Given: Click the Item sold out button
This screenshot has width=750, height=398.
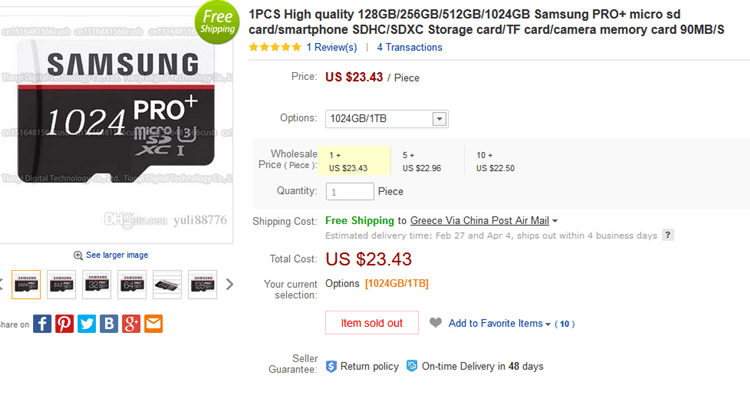Looking at the screenshot, I should (x=372, y=323).
